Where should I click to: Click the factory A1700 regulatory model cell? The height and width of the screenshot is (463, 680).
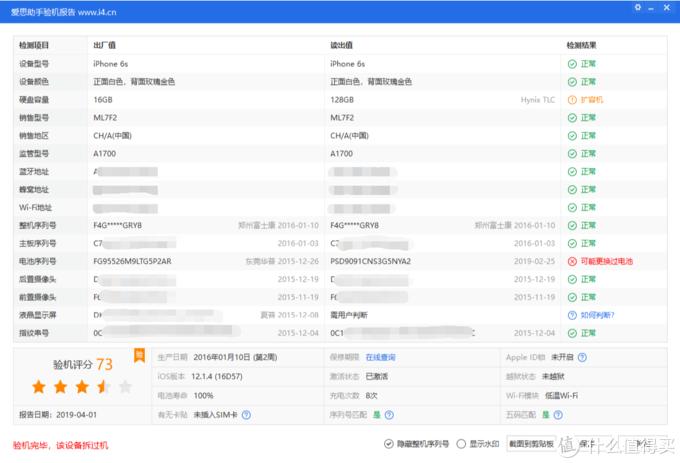(105, 154)
